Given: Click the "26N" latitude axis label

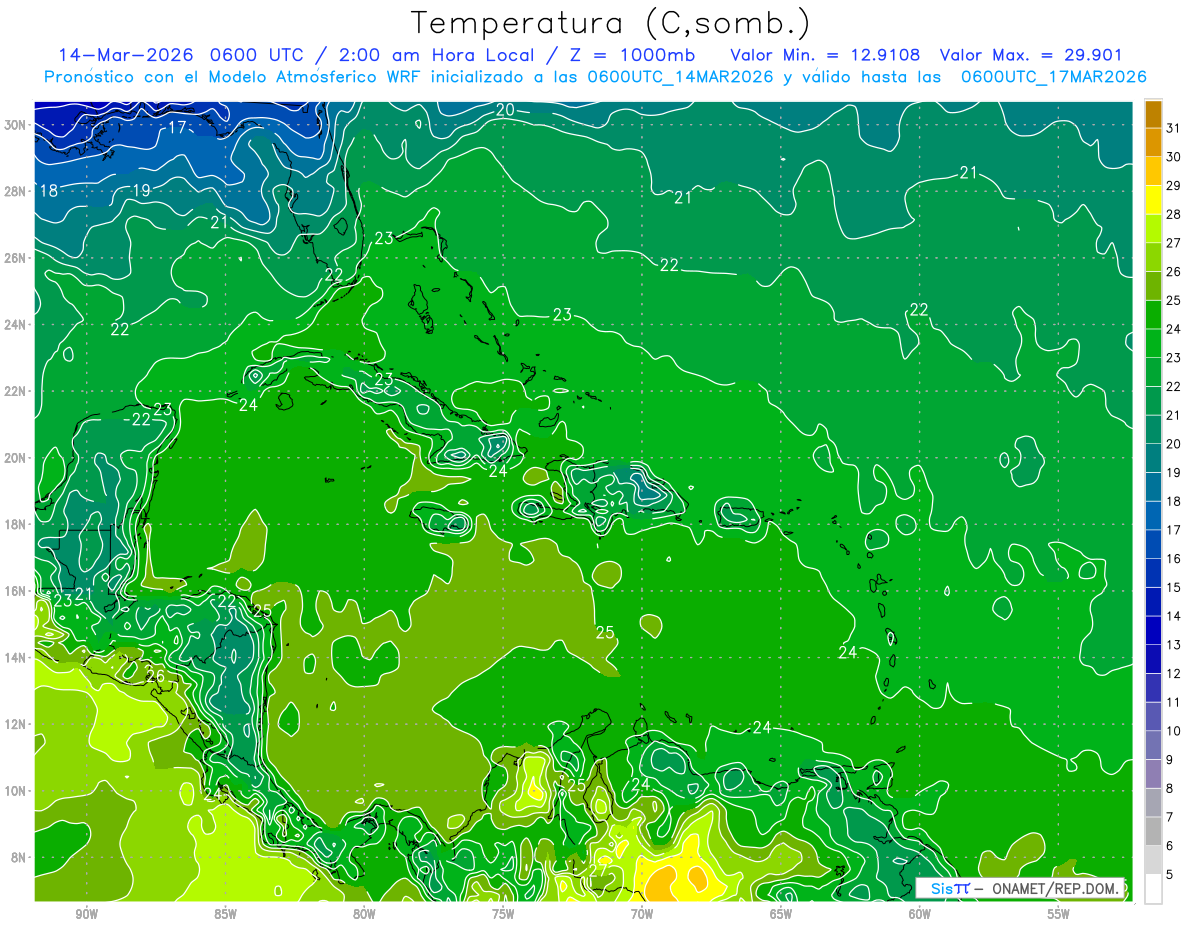Looking at the screenshot, I should pos(15,258).
